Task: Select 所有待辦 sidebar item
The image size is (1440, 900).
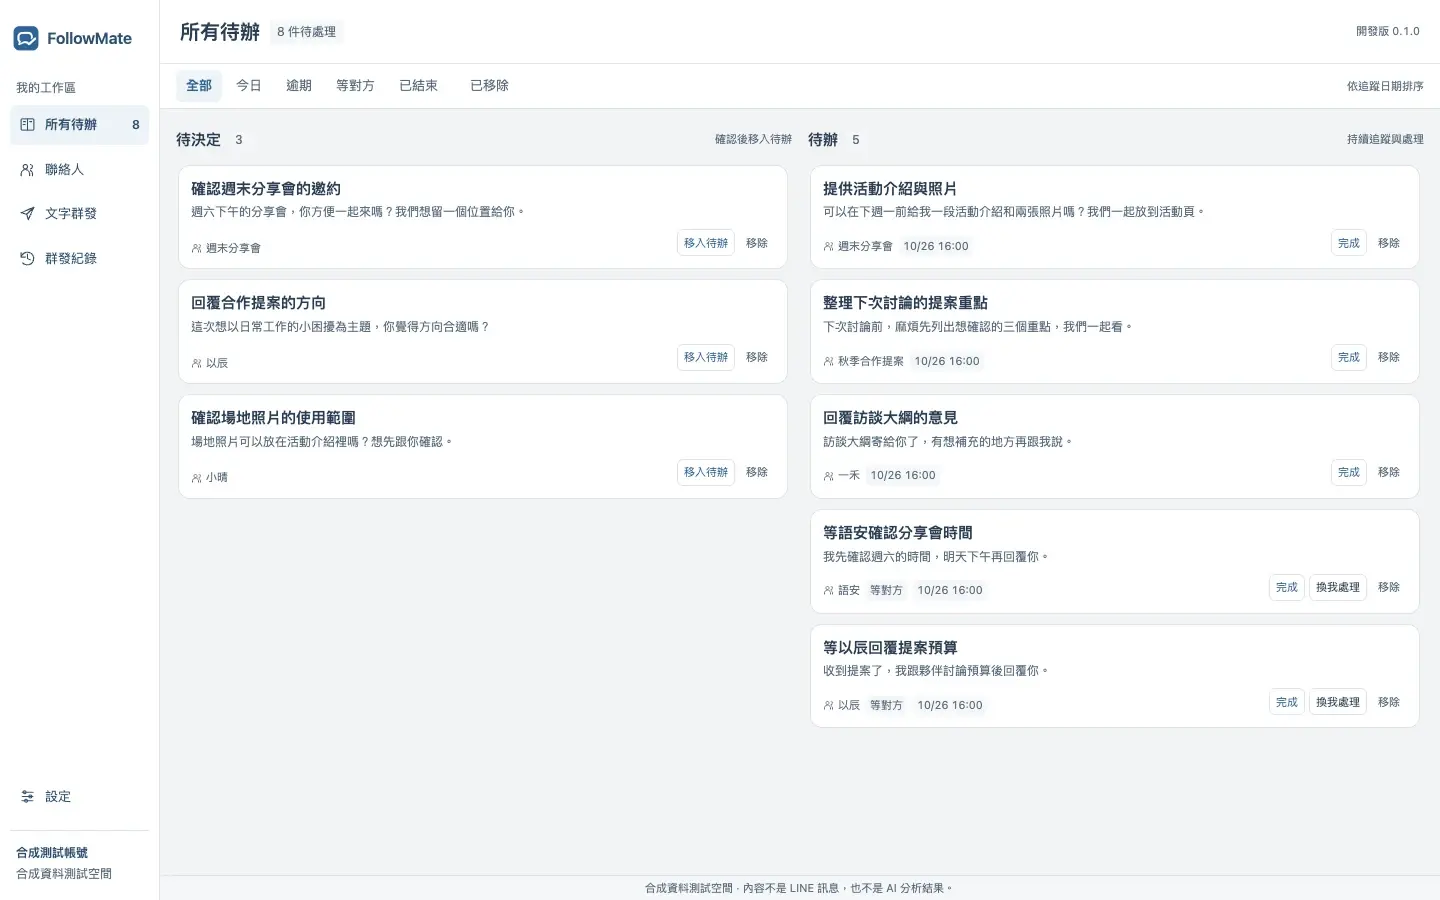Action: 80,125
